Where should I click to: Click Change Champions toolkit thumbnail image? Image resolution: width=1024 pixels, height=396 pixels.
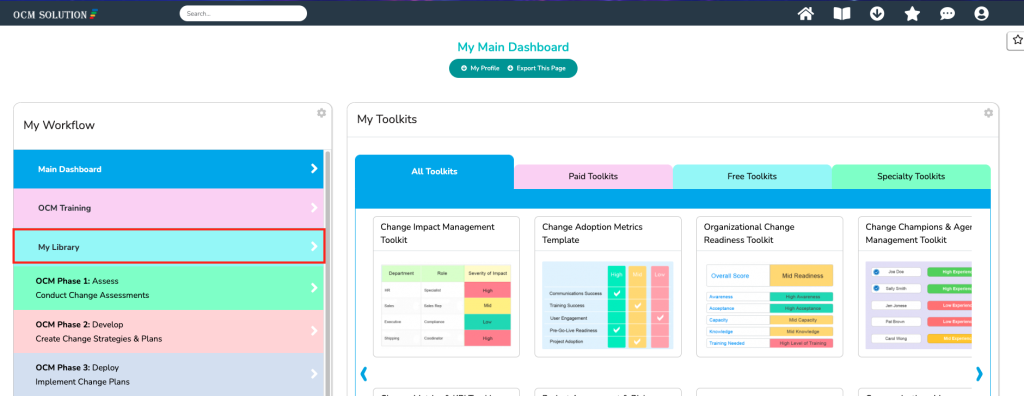(919, 306)
